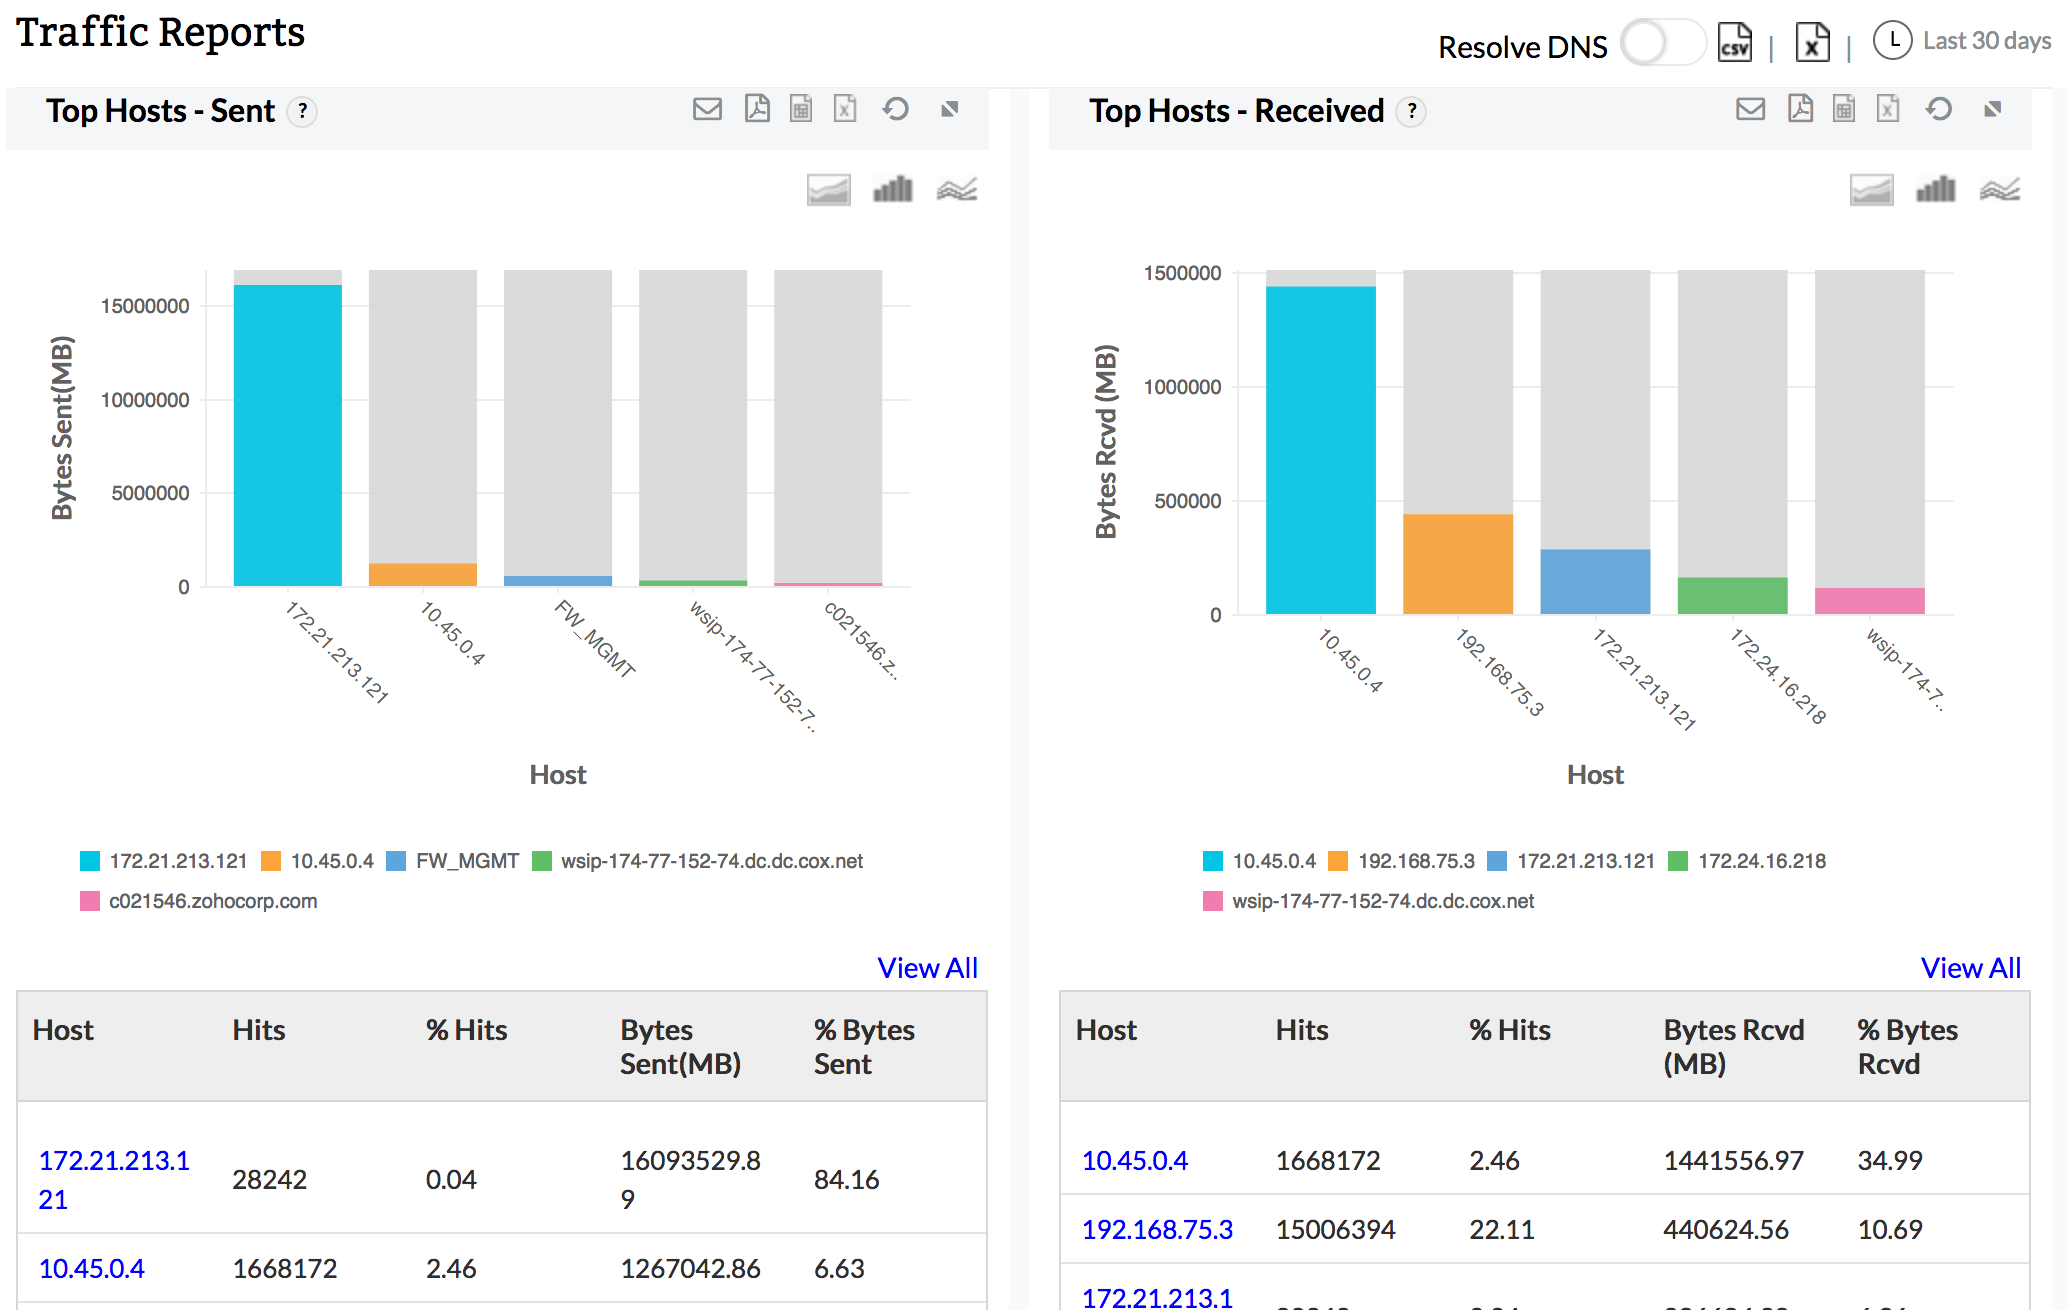
Task: Open host link 192.168.75.3 in Received table
Action: (1157, 1229)
